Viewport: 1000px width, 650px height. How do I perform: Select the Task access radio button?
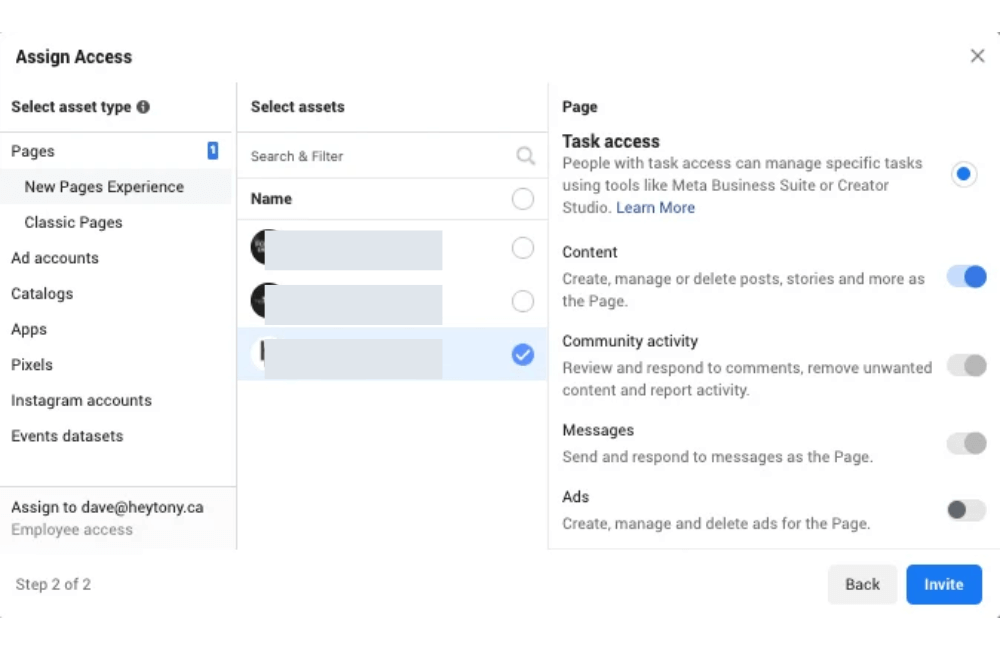[963, 173]
